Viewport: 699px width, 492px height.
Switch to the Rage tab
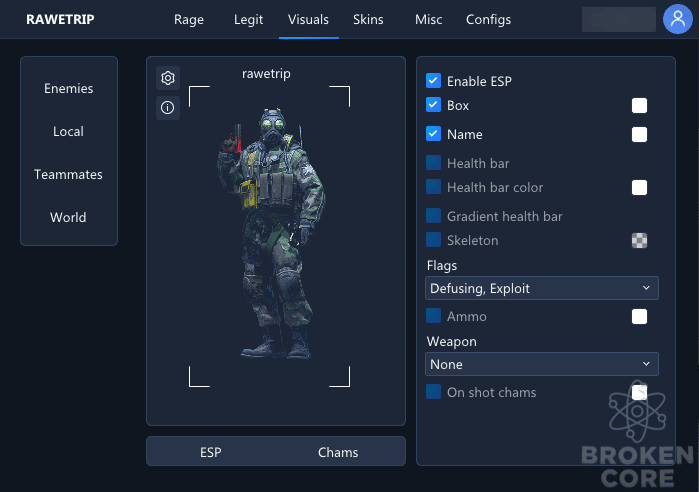[189, 20]
